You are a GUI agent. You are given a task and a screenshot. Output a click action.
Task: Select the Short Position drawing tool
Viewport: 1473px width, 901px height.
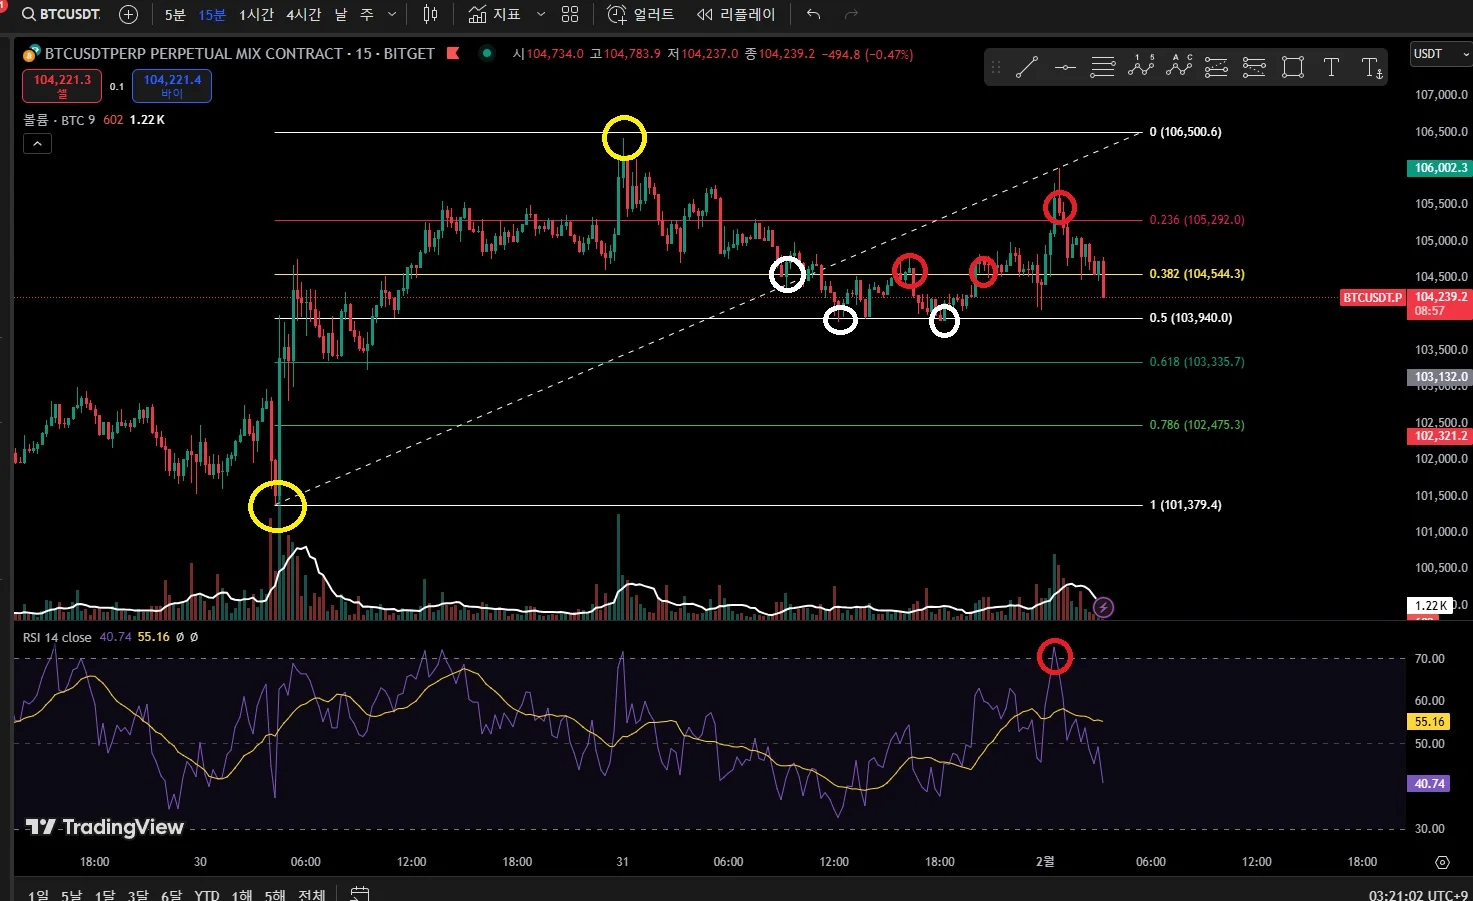coord(1255,67)
